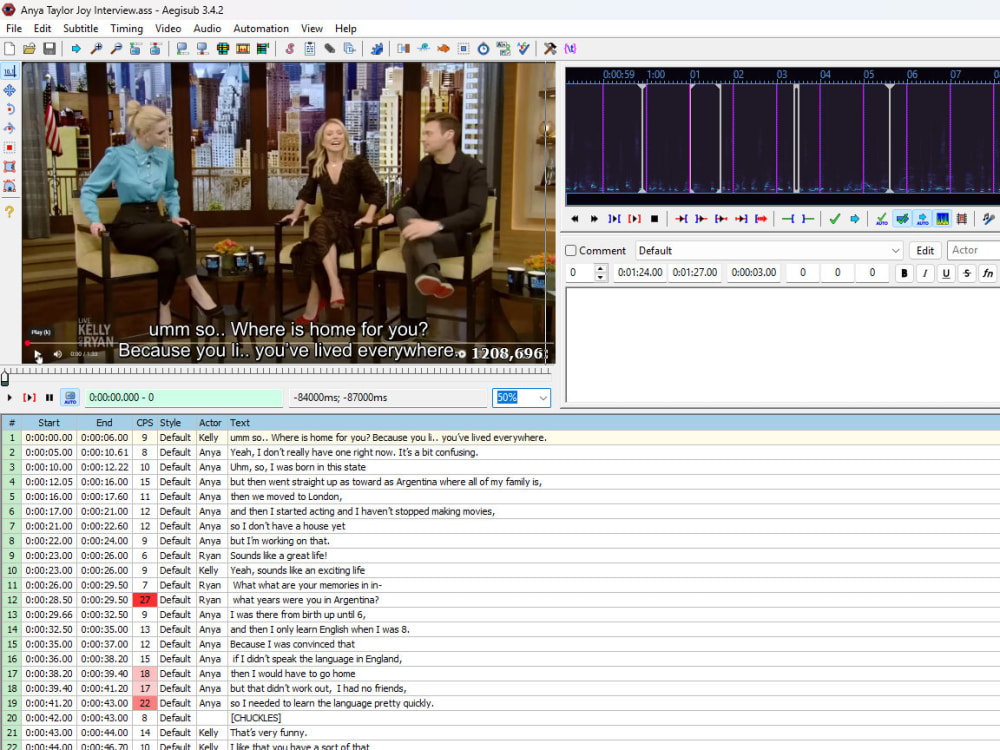Open the Jump To dialog
Screen dimensions: 1000x750
(x=76, y=48)
